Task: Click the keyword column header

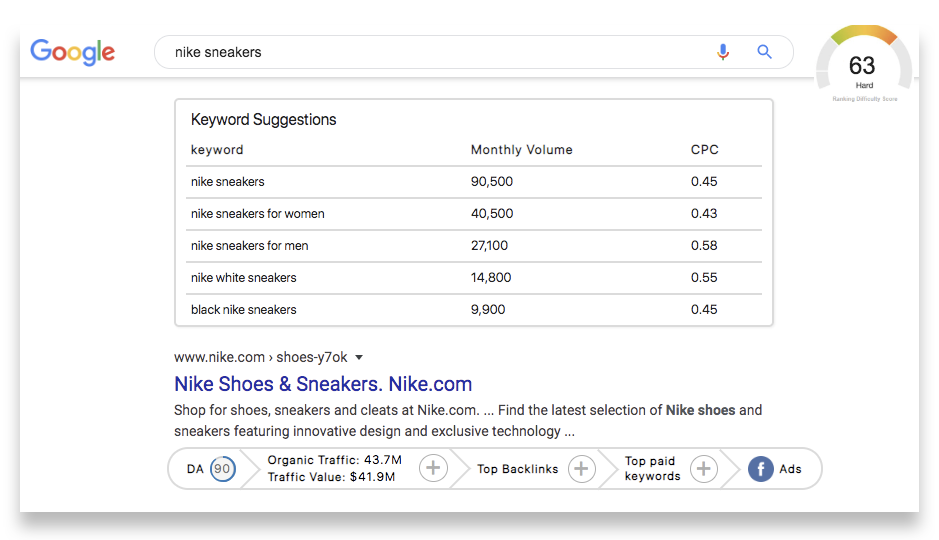Action: (x=217, y=150)
